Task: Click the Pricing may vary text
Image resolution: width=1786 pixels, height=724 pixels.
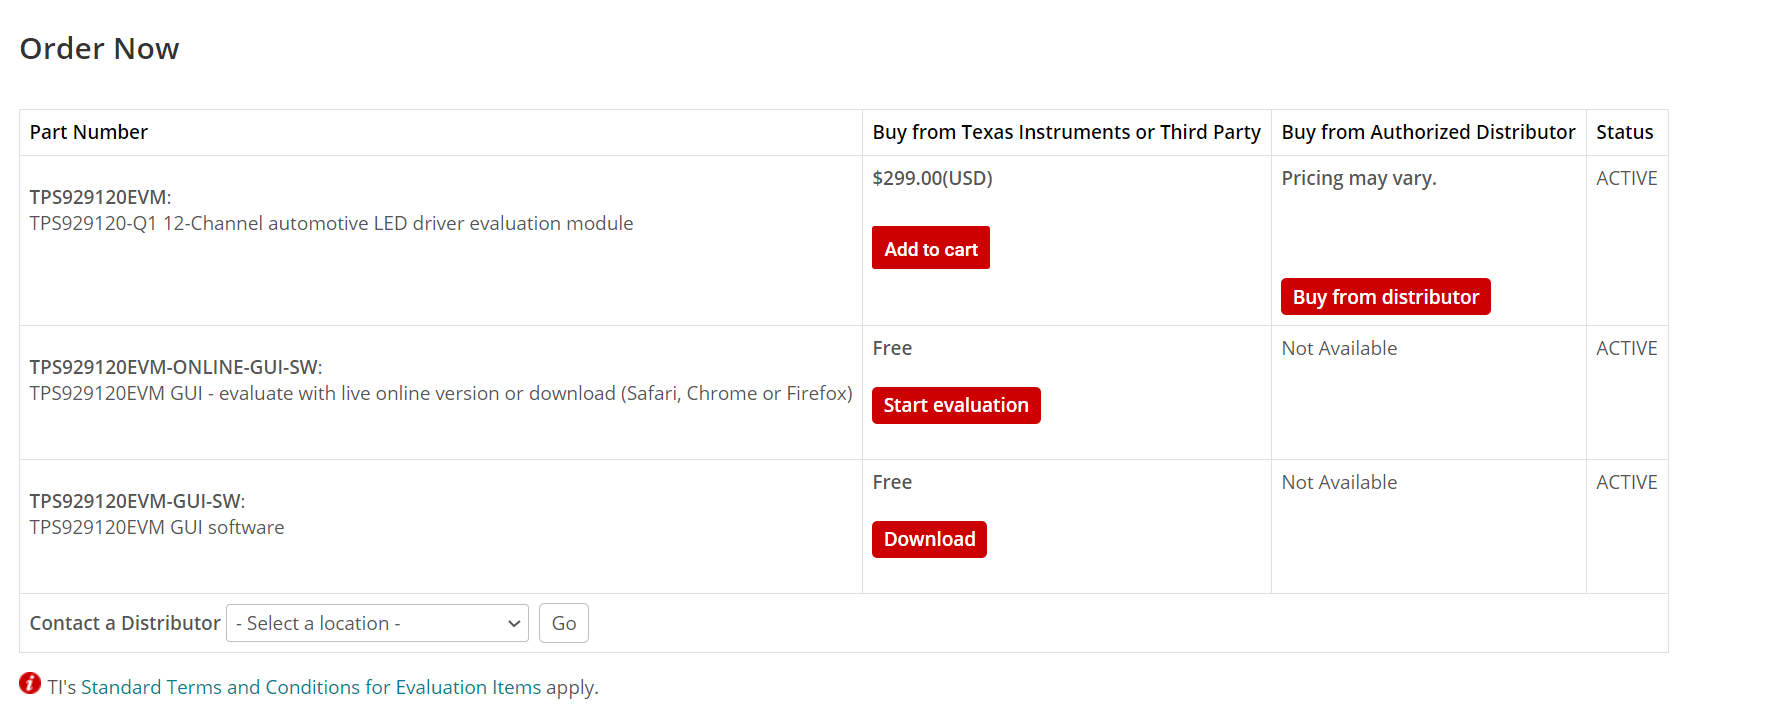Action: coord(1359,178)
